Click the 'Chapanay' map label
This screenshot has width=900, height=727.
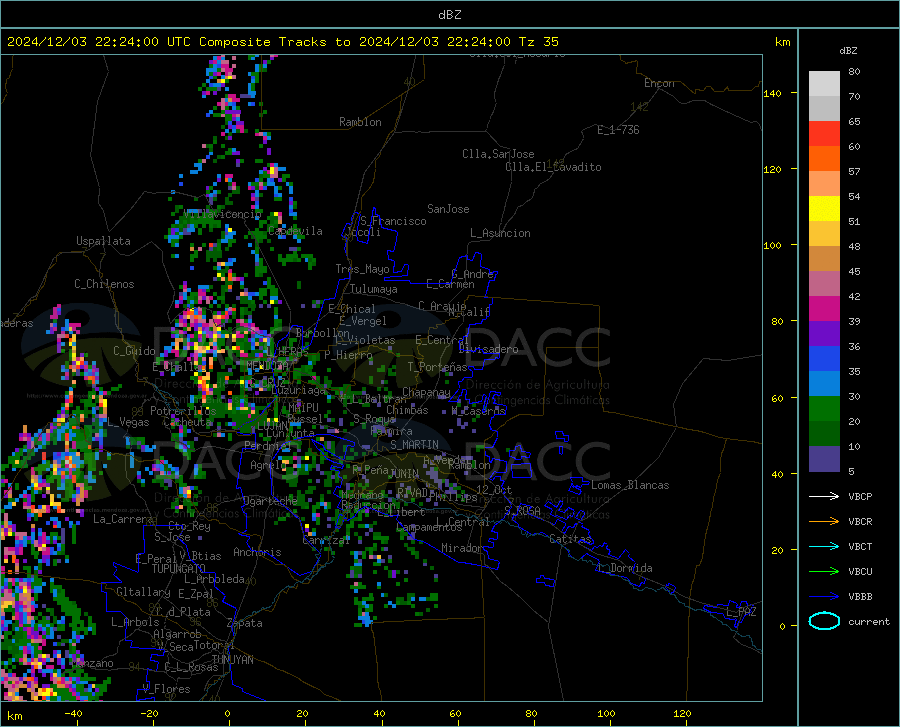point(426,392)
